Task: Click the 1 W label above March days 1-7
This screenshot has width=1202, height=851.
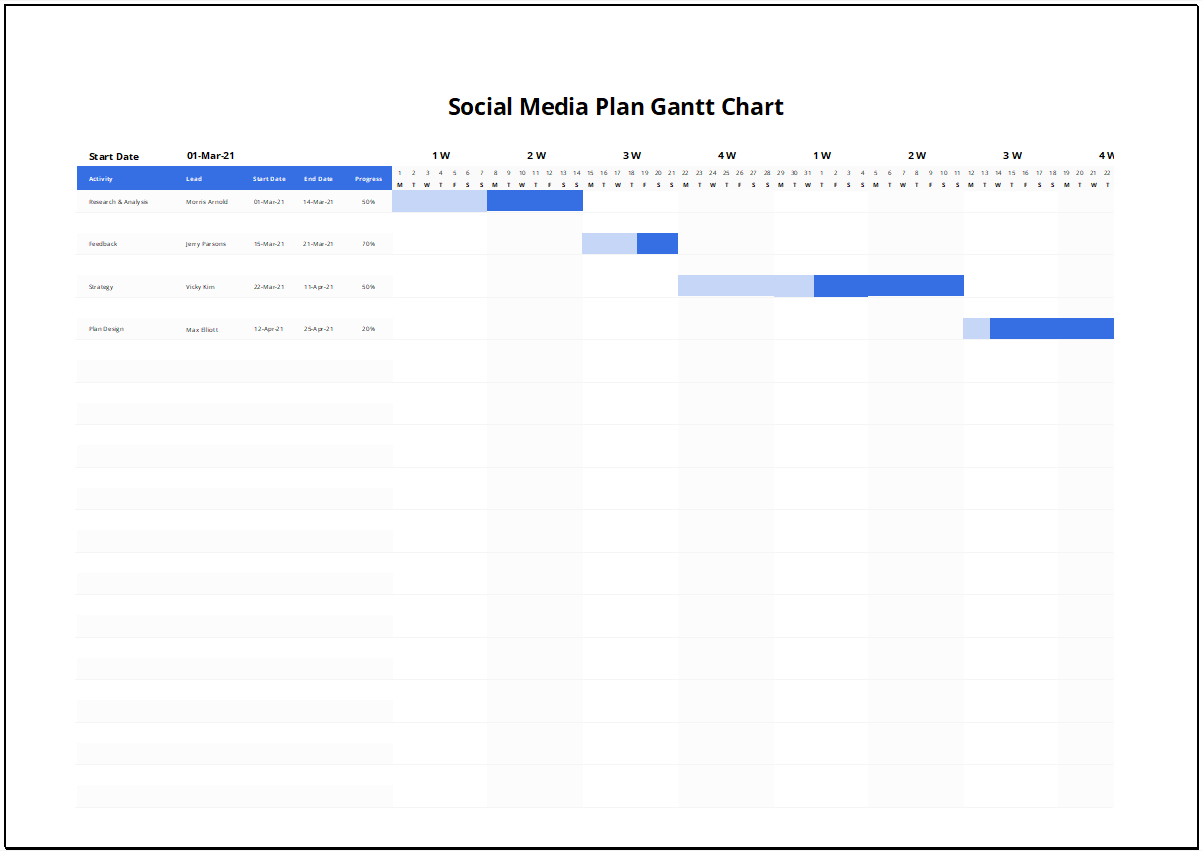Action: pyautogui.click(x=441, y=156)
